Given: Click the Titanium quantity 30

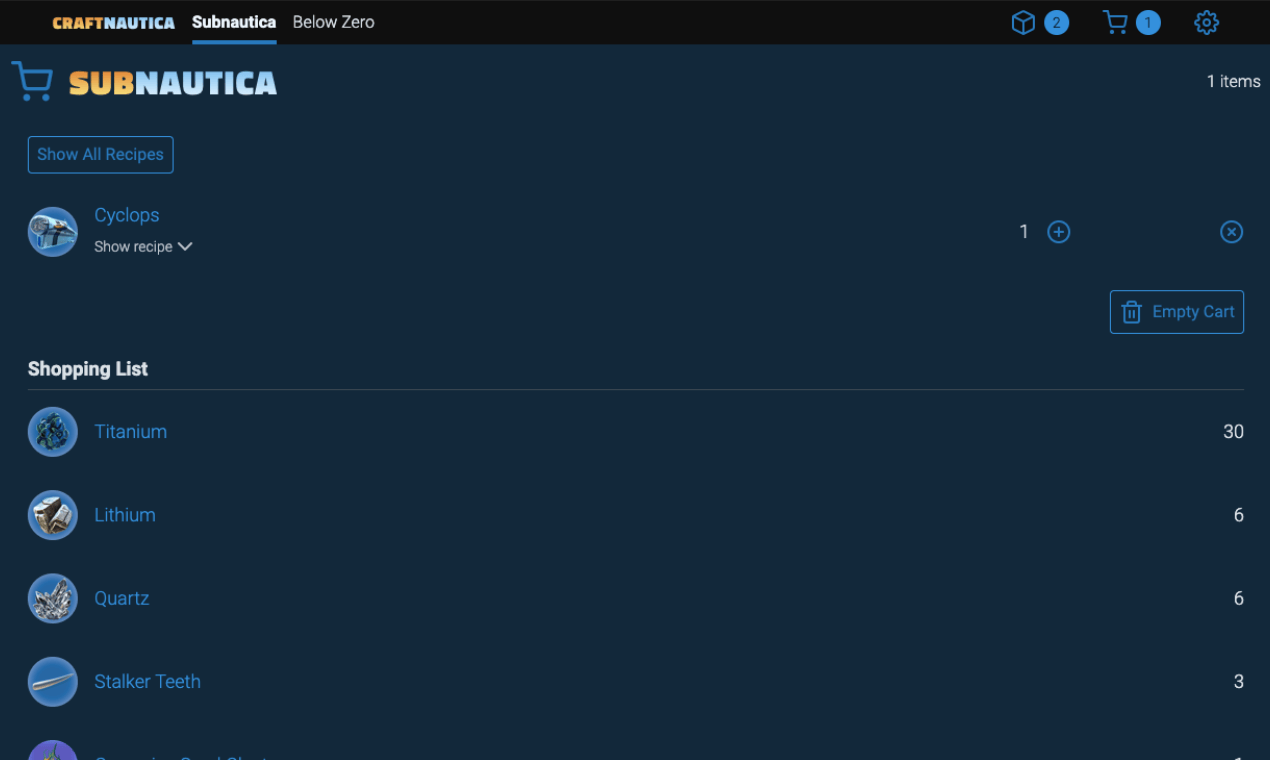Looking at the screenshot, I should pyautogui.click(x=1233, y=432).
